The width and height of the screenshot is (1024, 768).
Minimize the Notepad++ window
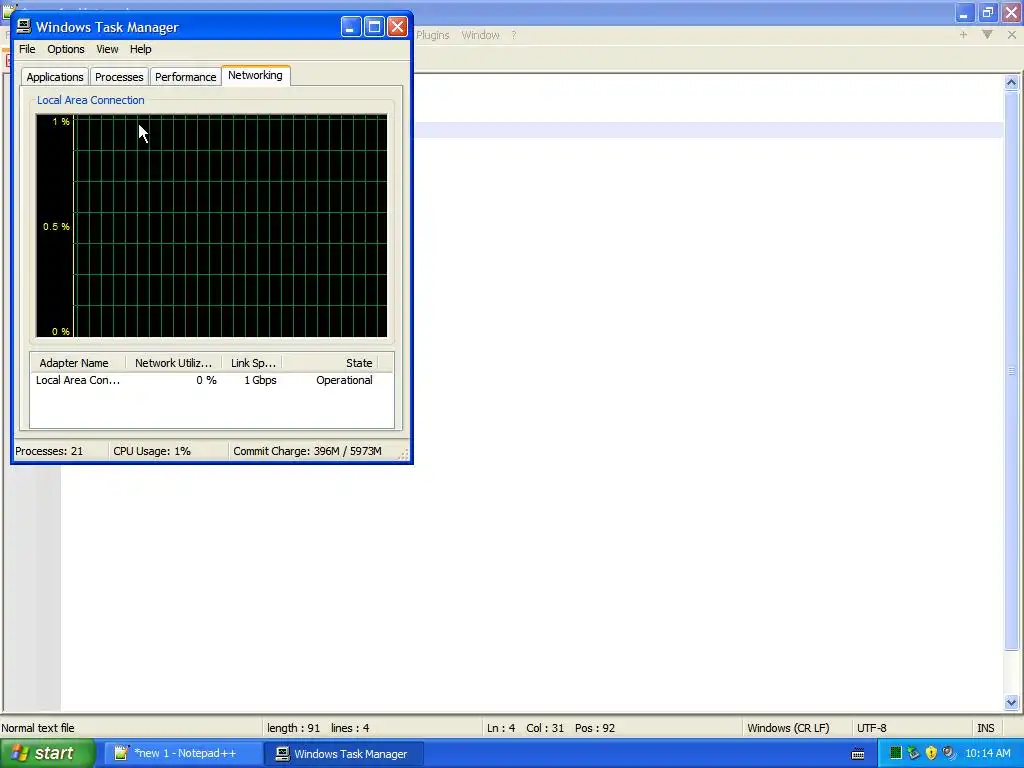click(x=964, y=12)
